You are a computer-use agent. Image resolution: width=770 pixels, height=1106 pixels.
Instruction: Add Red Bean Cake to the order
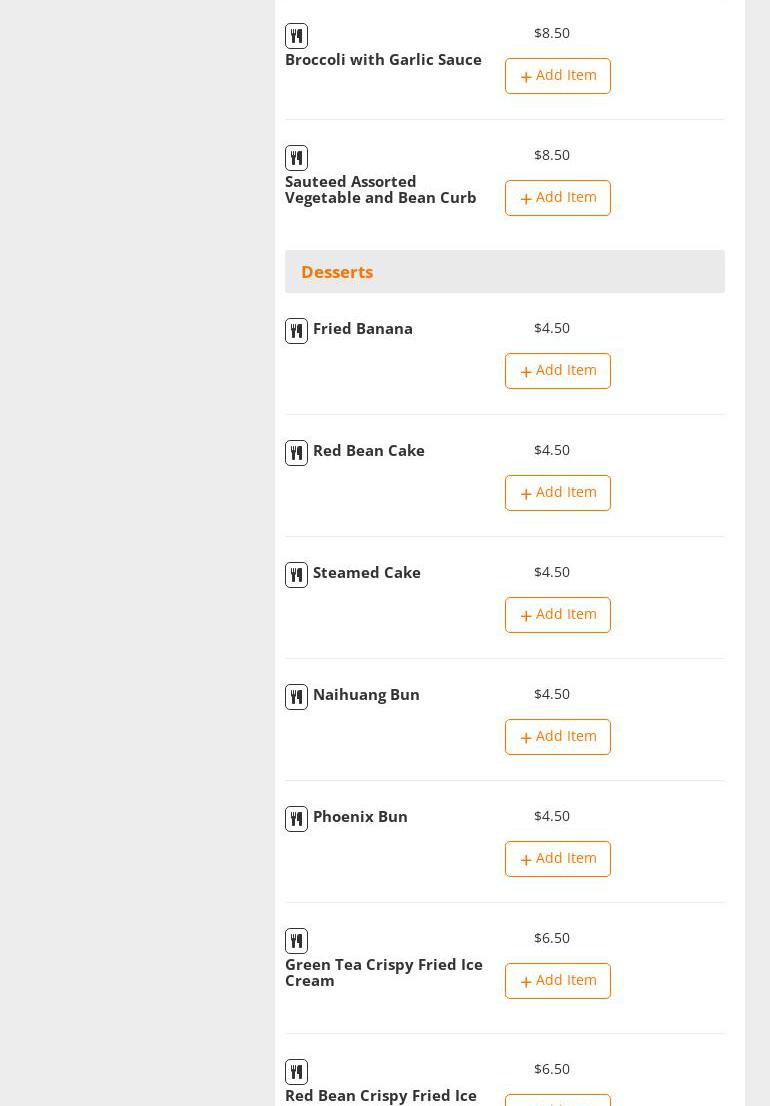pos(558,493)
